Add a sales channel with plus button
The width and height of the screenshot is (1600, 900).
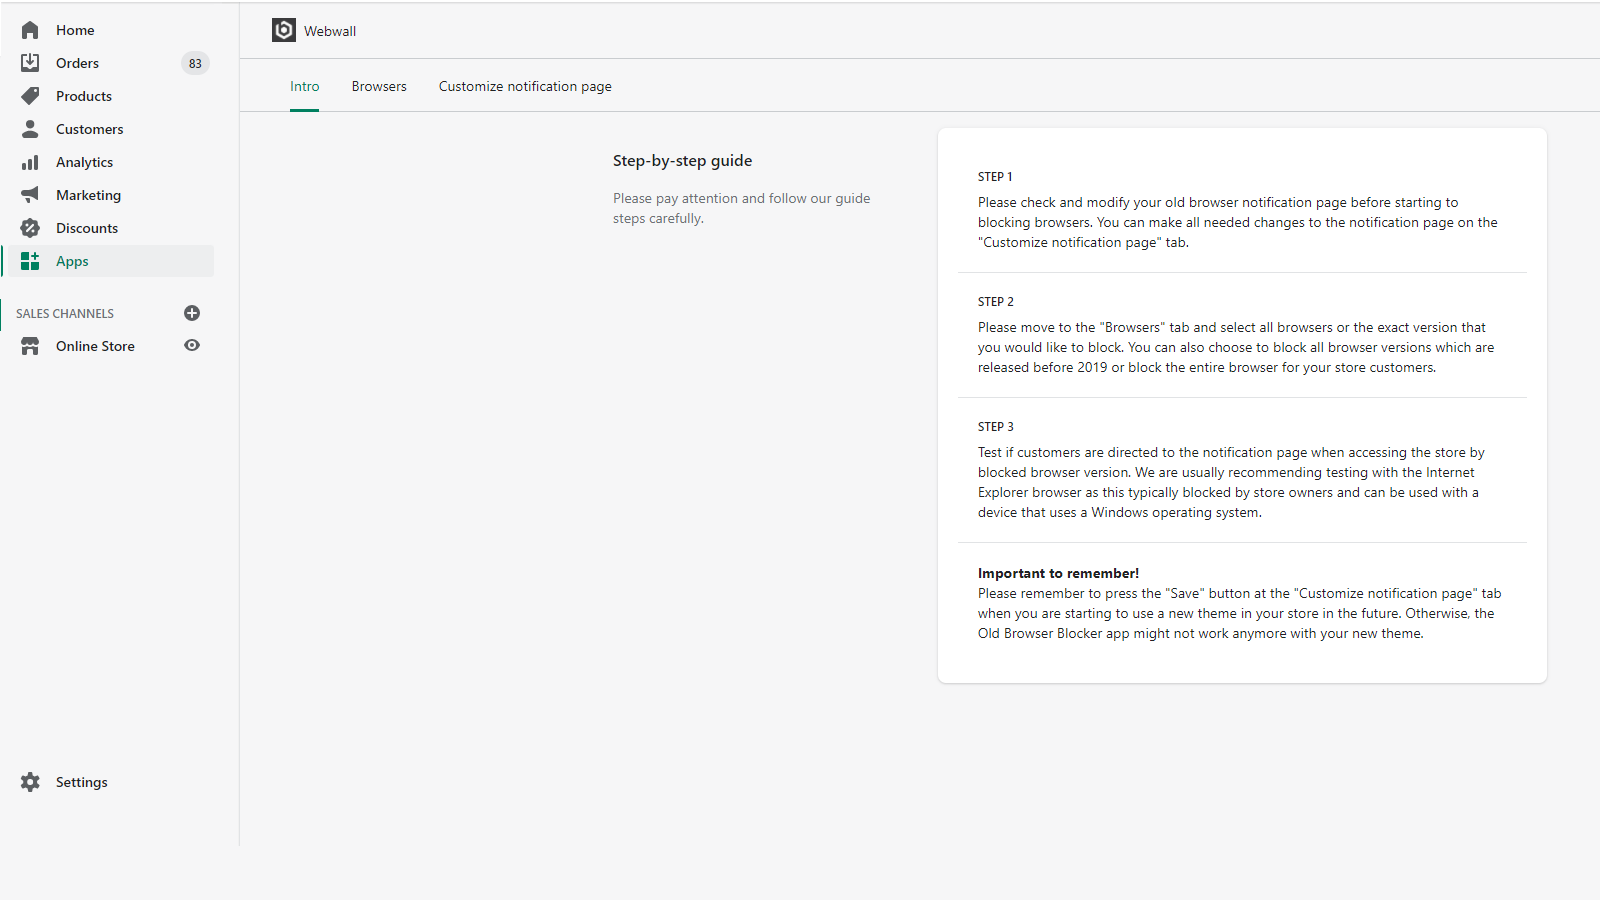[192, 313]
